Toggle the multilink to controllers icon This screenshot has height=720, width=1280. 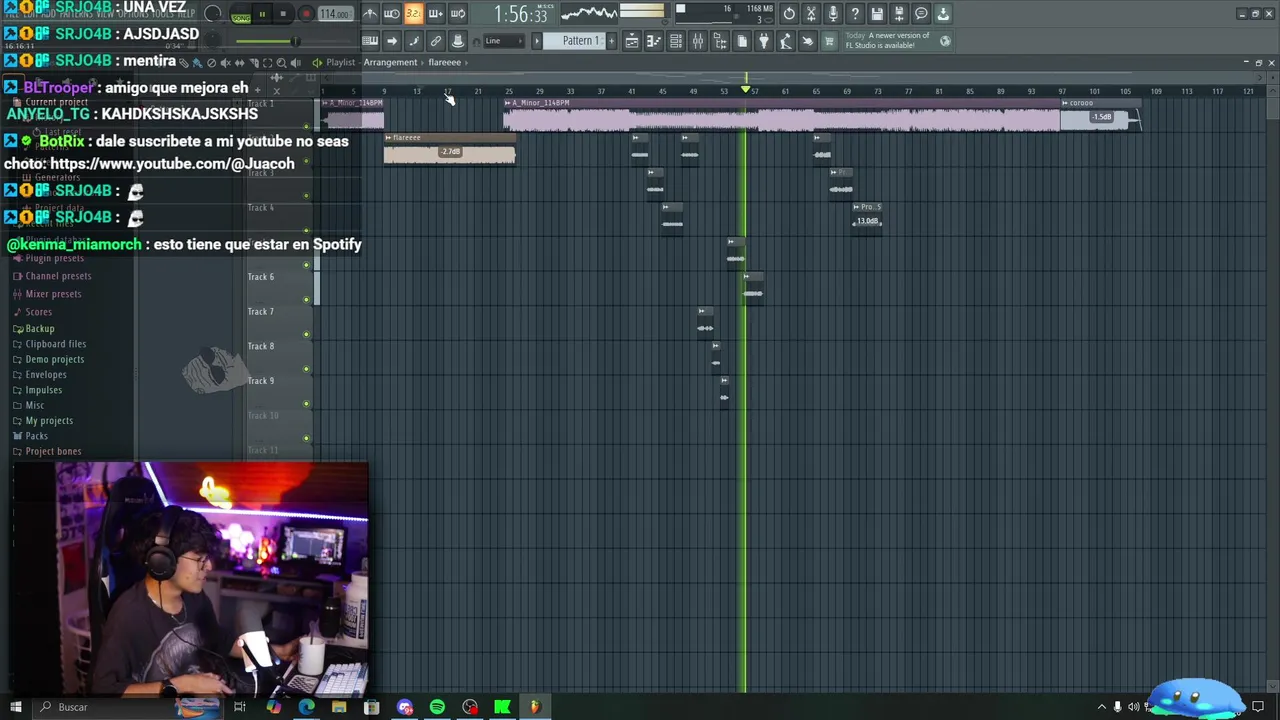coord(435,41)
